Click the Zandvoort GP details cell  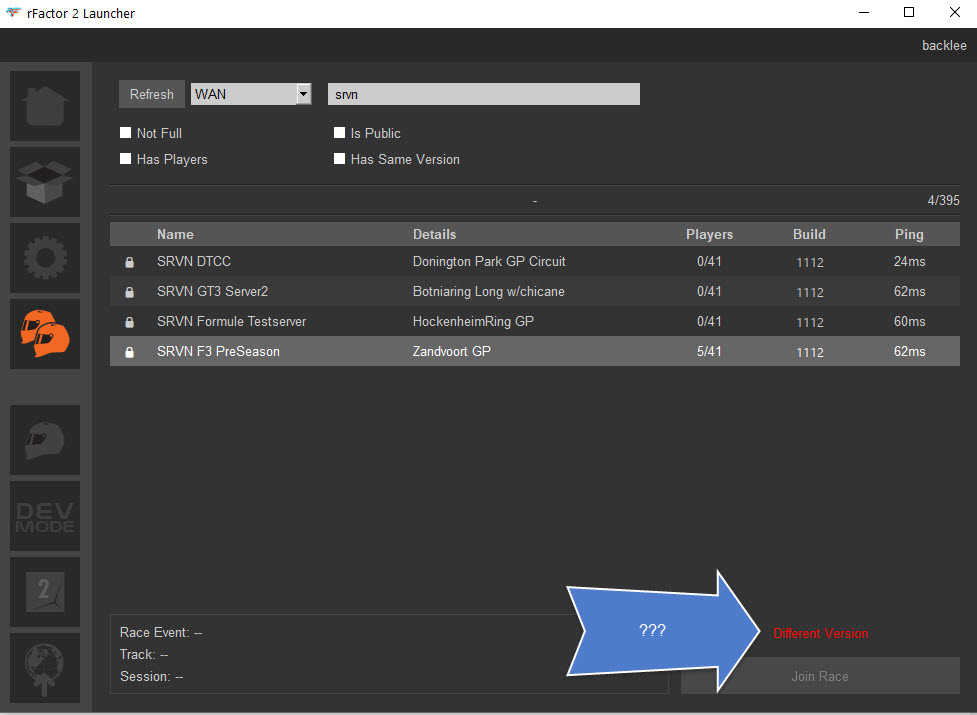point(452,351)
